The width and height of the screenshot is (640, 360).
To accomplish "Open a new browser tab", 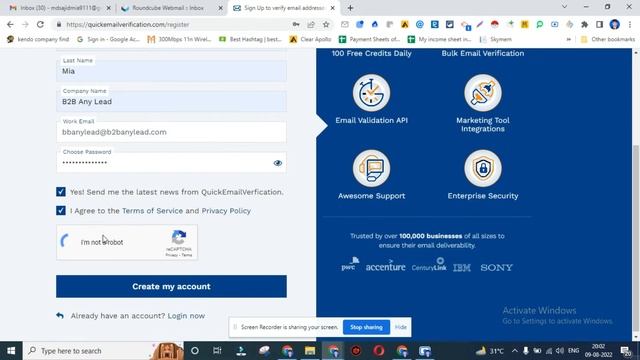I will (350, 8).
